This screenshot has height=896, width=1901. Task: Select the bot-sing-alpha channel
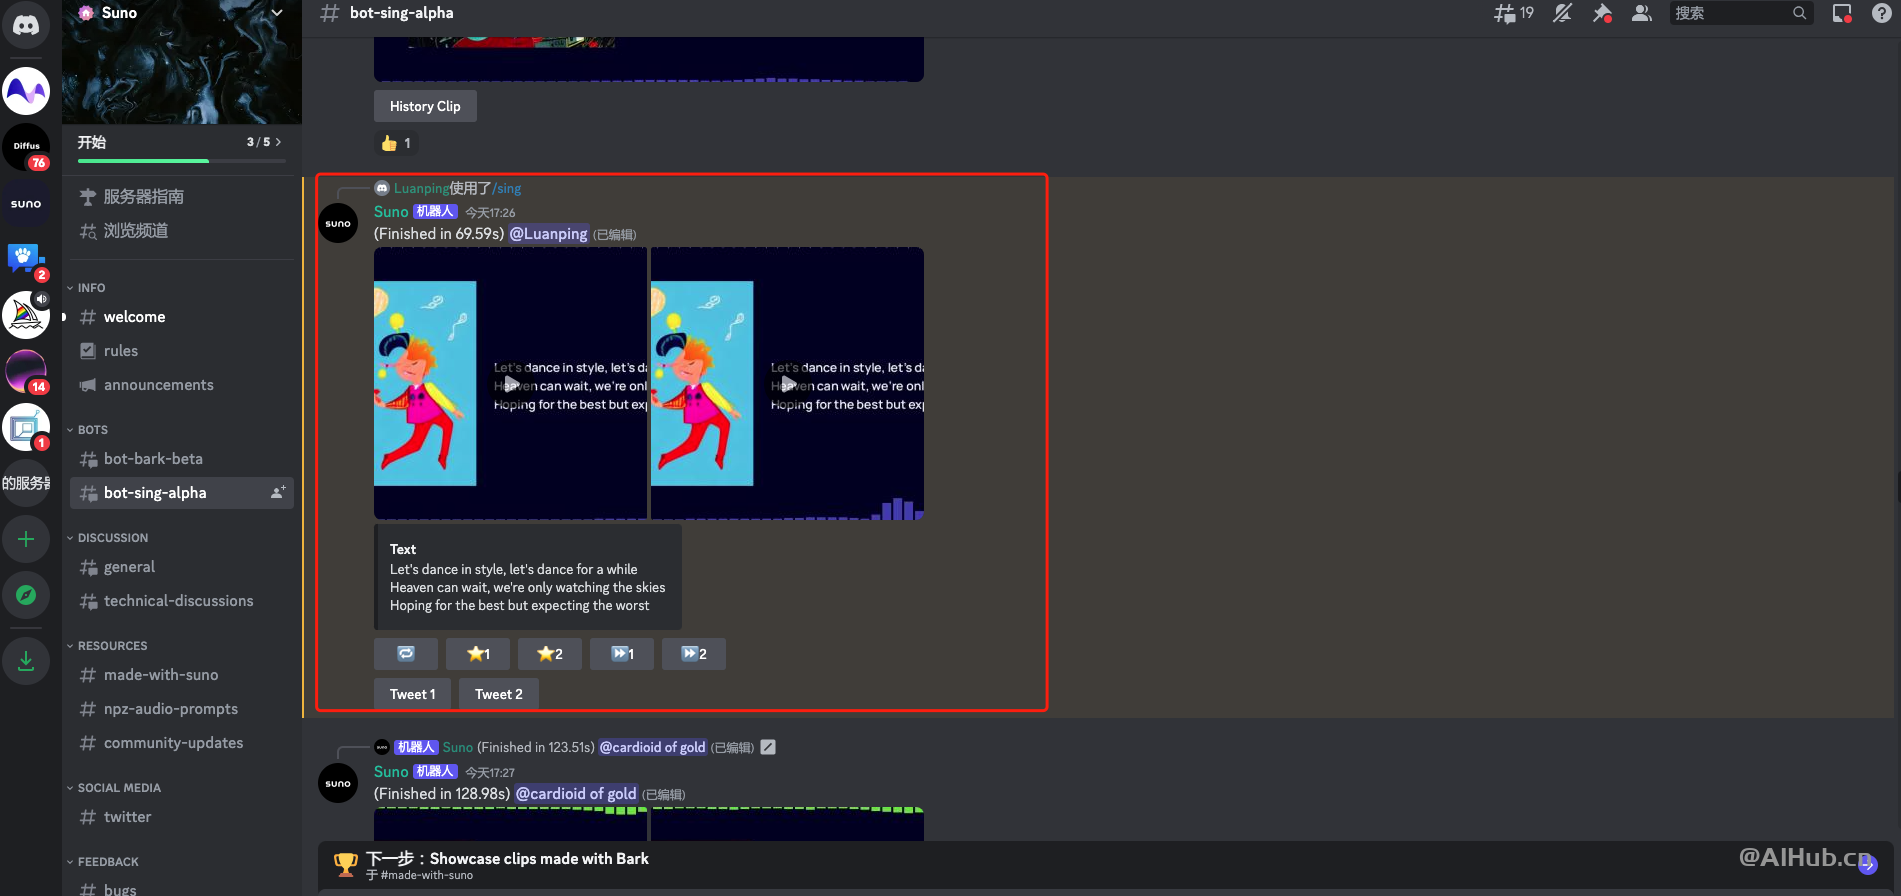(182, 493)
